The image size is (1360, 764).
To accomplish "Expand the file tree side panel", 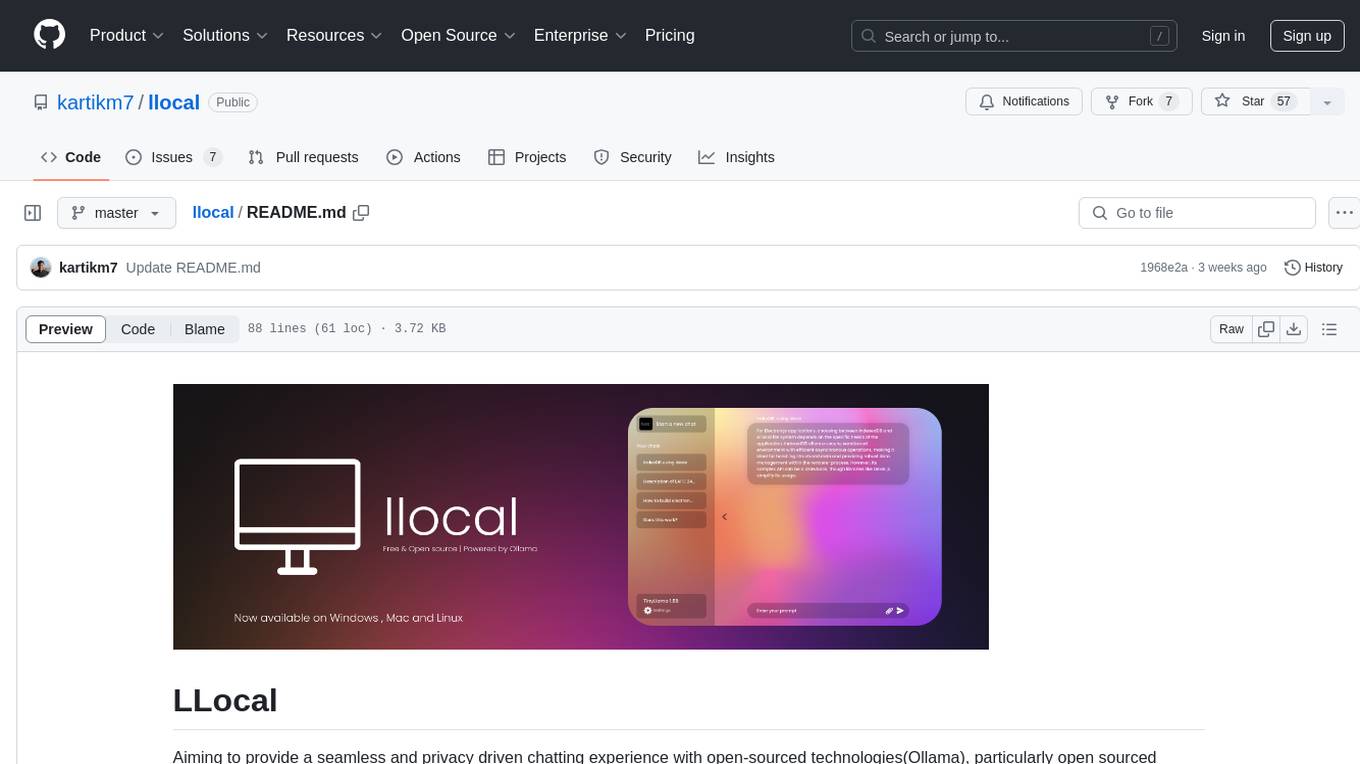I will [x=33, y=213].
